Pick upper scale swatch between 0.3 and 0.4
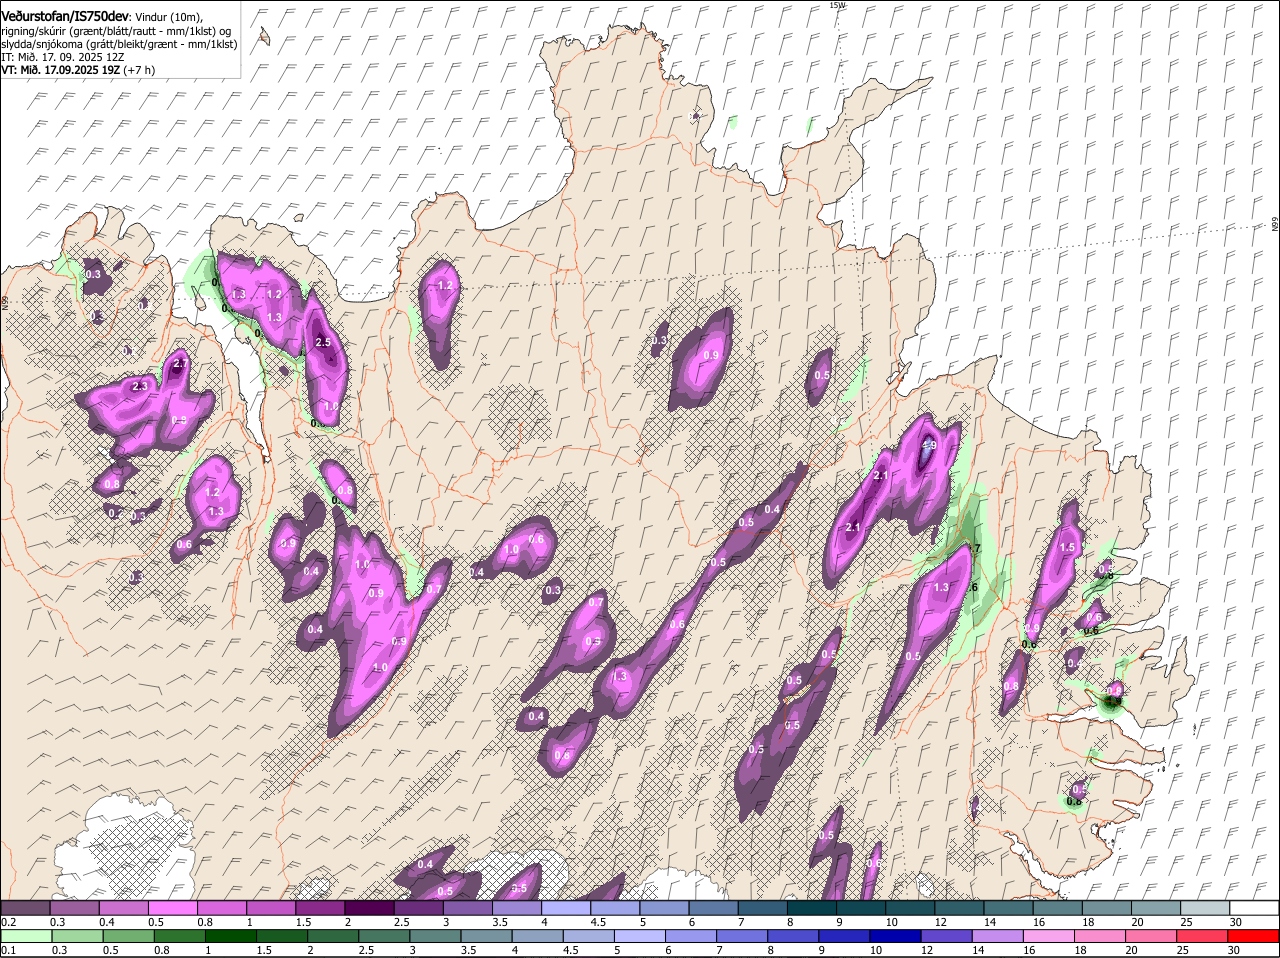Viewport: 1280px width, 958px height. pos(75,908)
